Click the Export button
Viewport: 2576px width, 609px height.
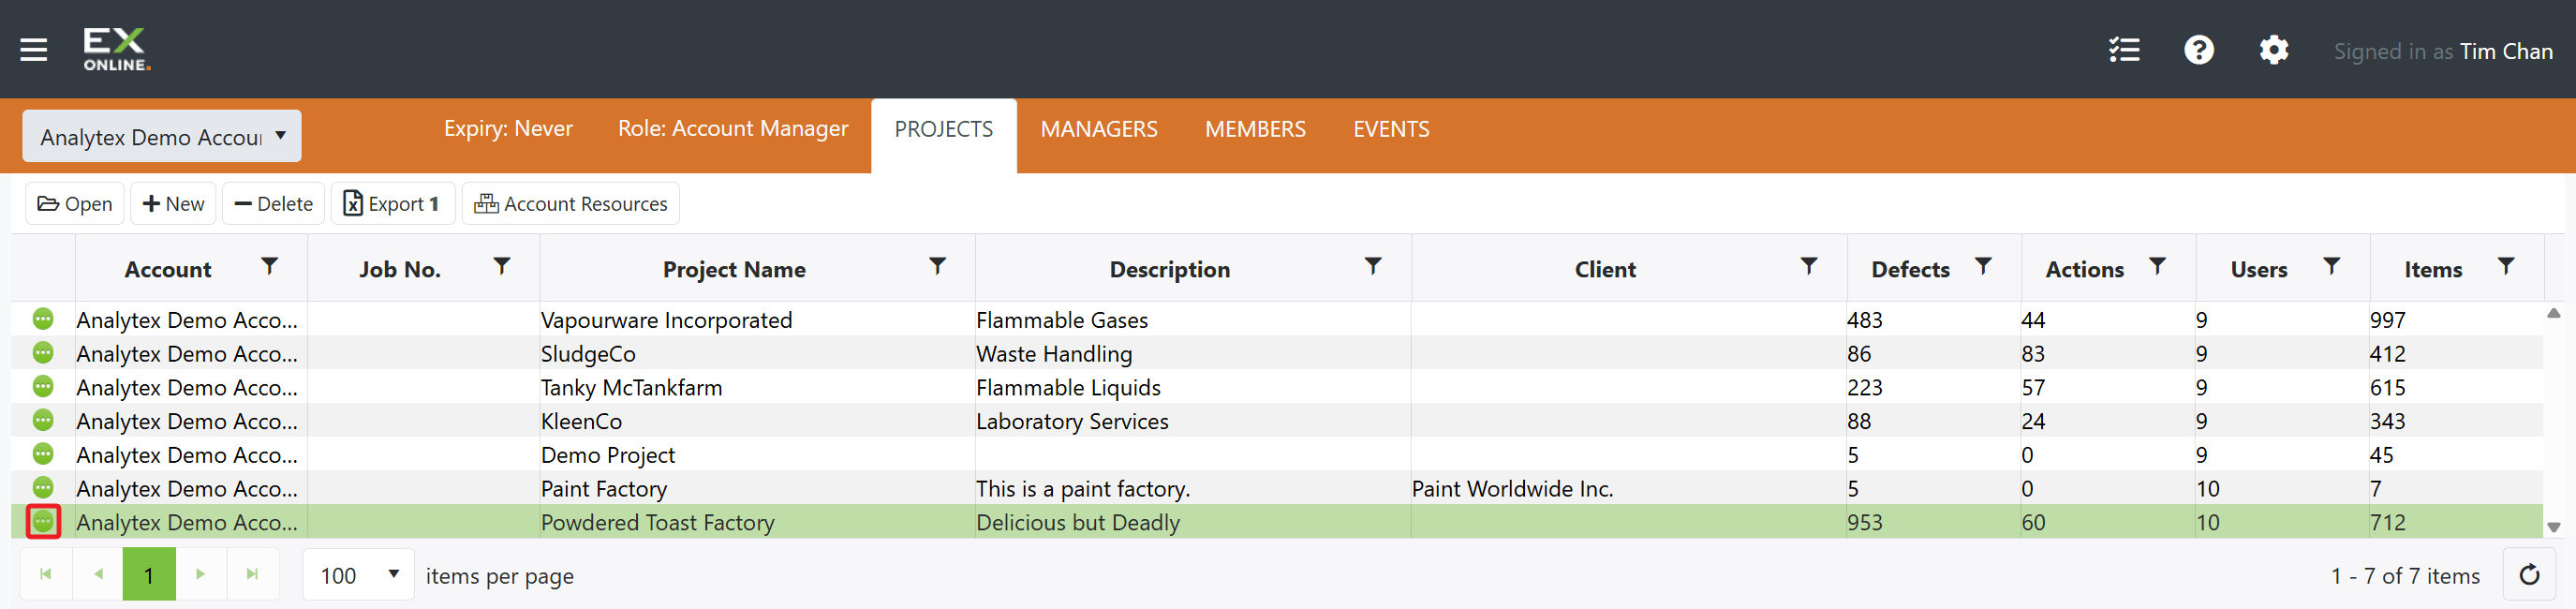tap(393, 204)
